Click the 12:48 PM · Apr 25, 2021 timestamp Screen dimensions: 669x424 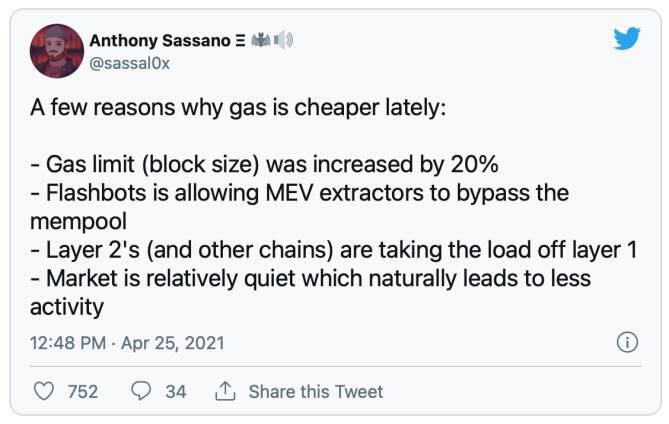[127, 342]
